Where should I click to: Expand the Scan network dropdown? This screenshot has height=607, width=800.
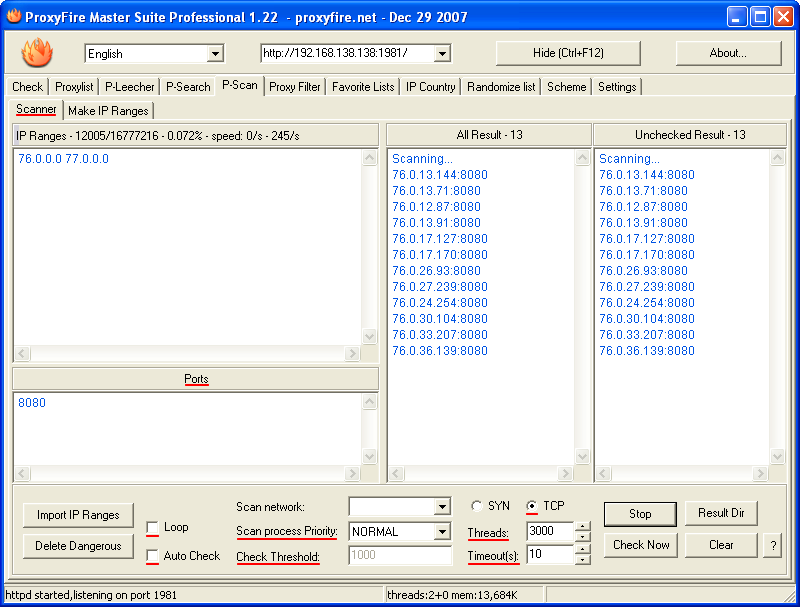442,507
